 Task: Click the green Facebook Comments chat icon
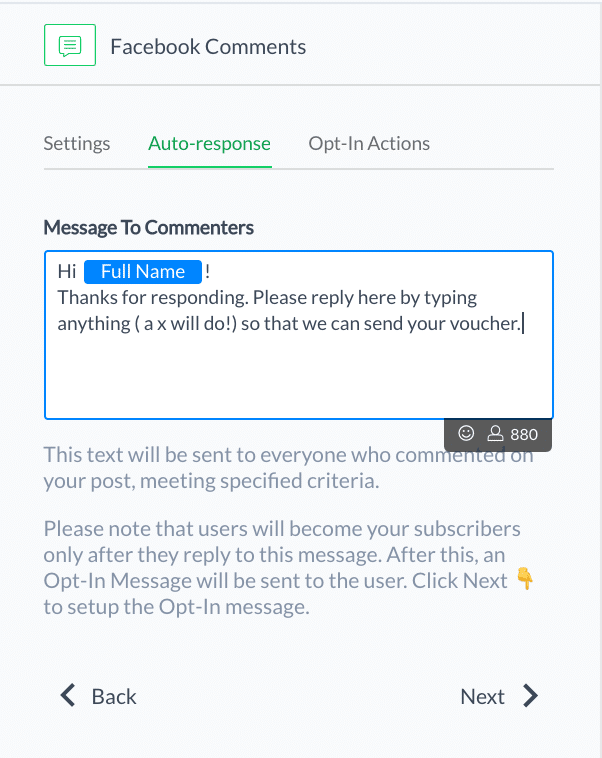click(70, 45)
